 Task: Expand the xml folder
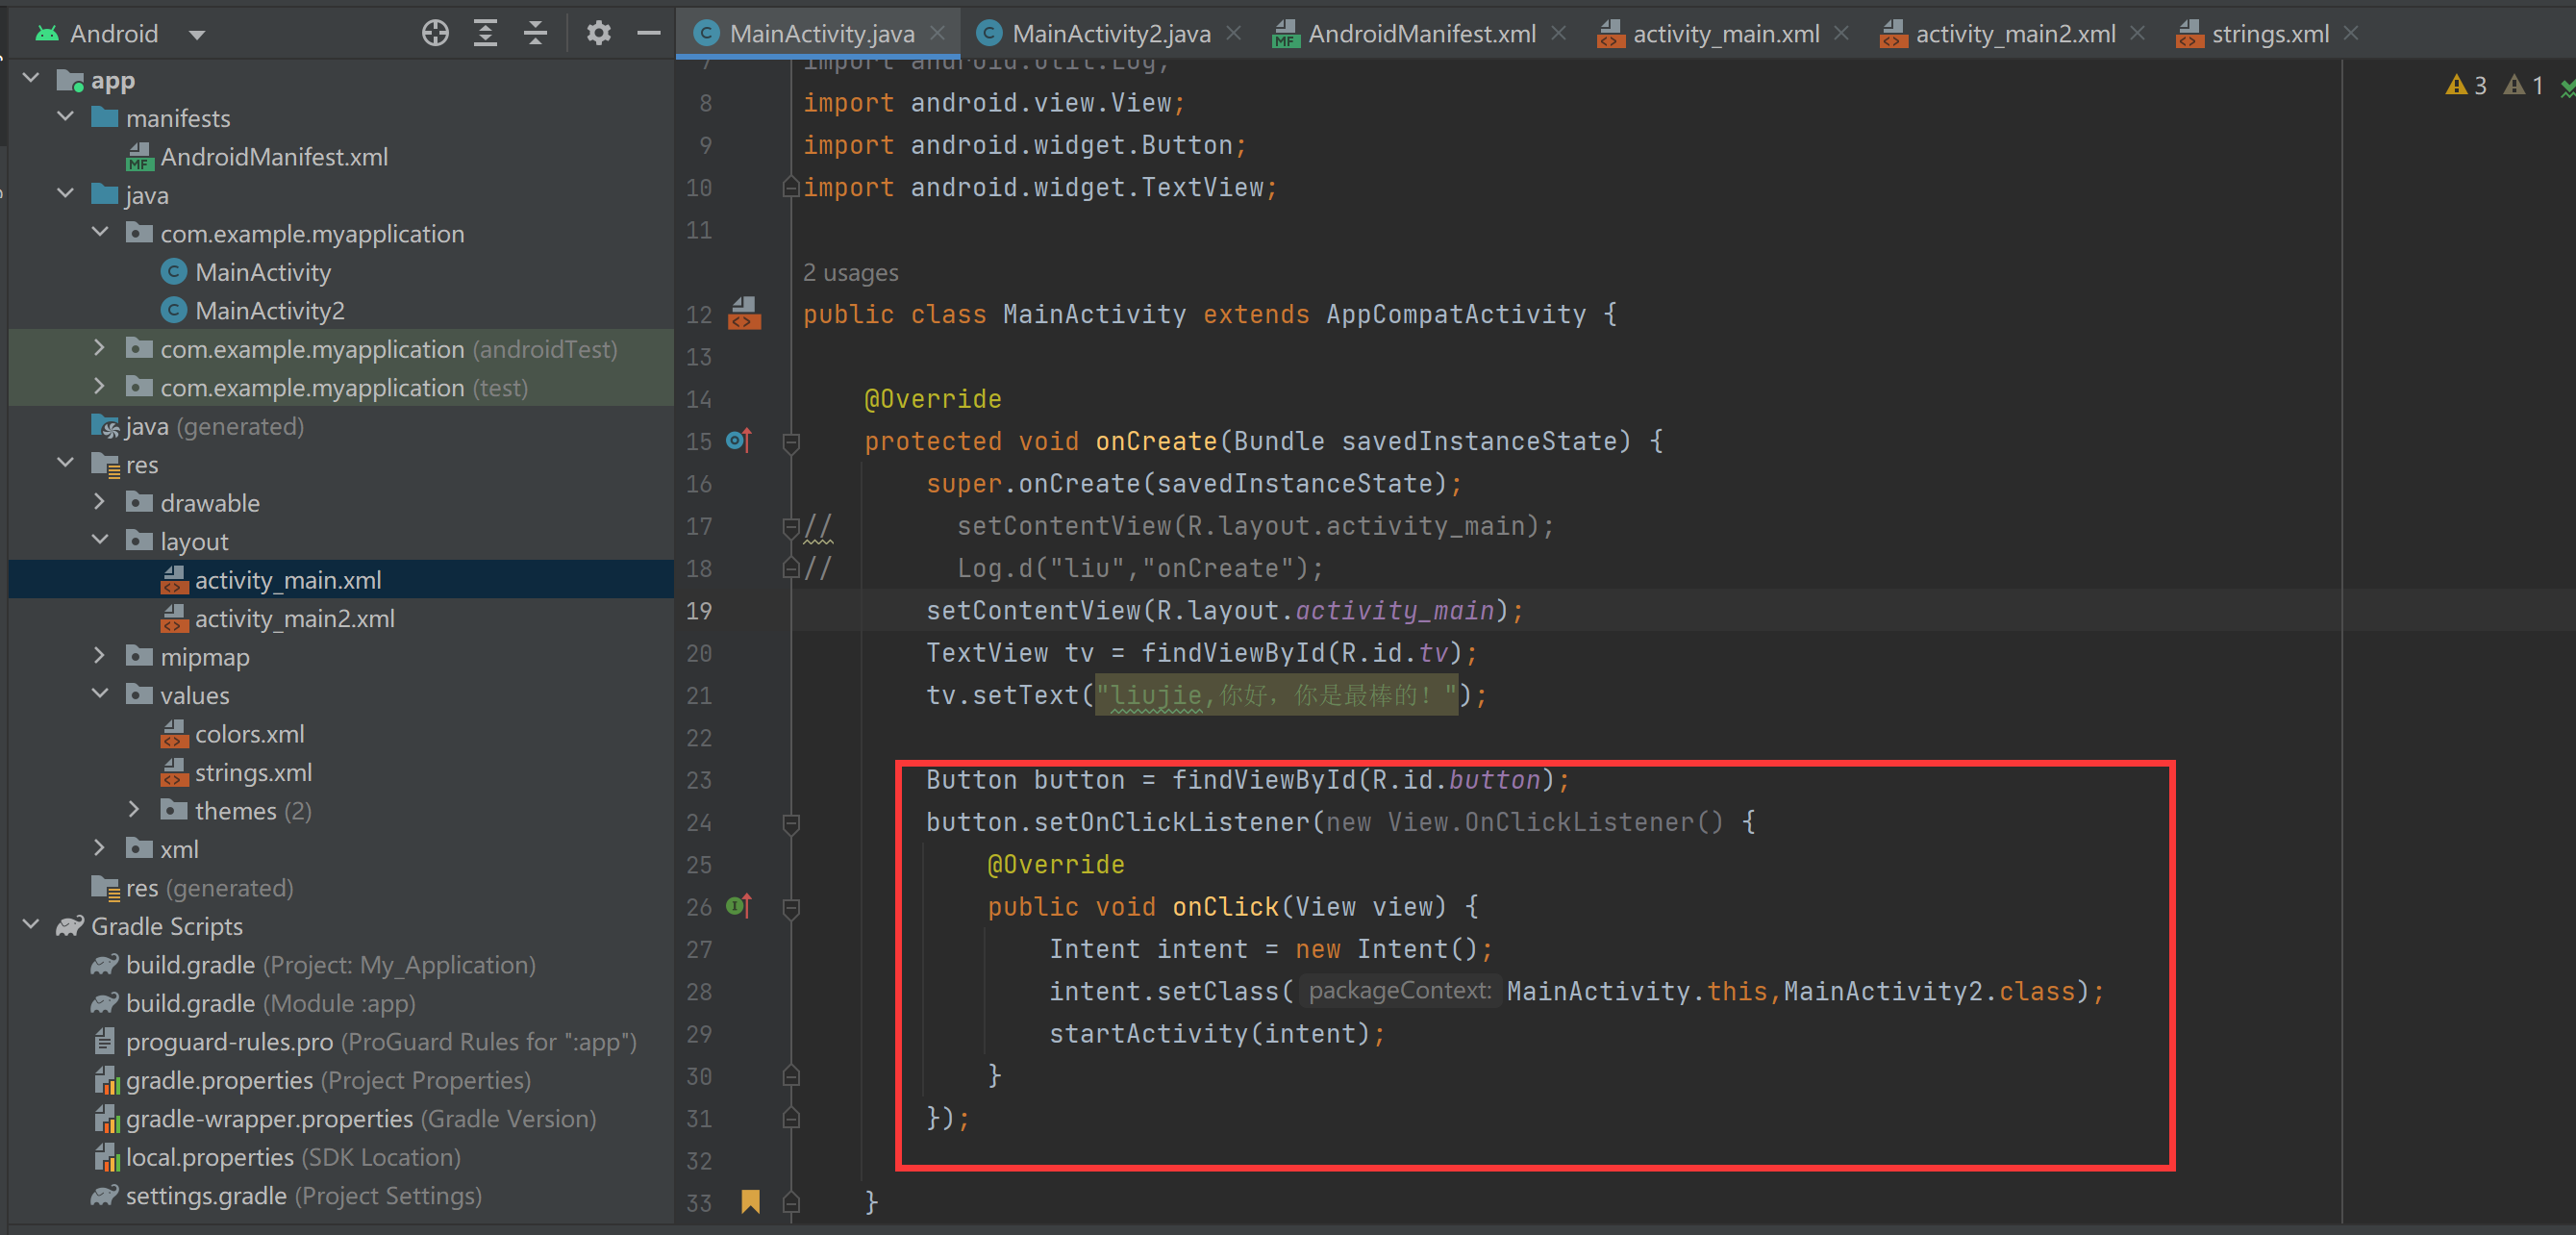pyautogui.click(x=100, y=848)
